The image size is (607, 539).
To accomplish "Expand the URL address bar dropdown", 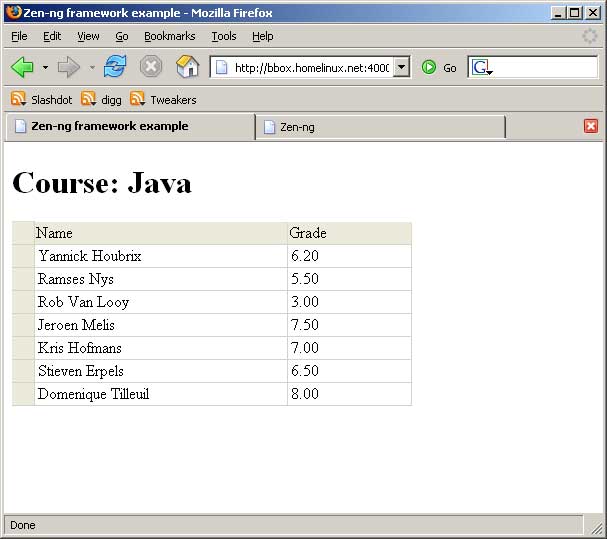I will (x=402, y=67).
